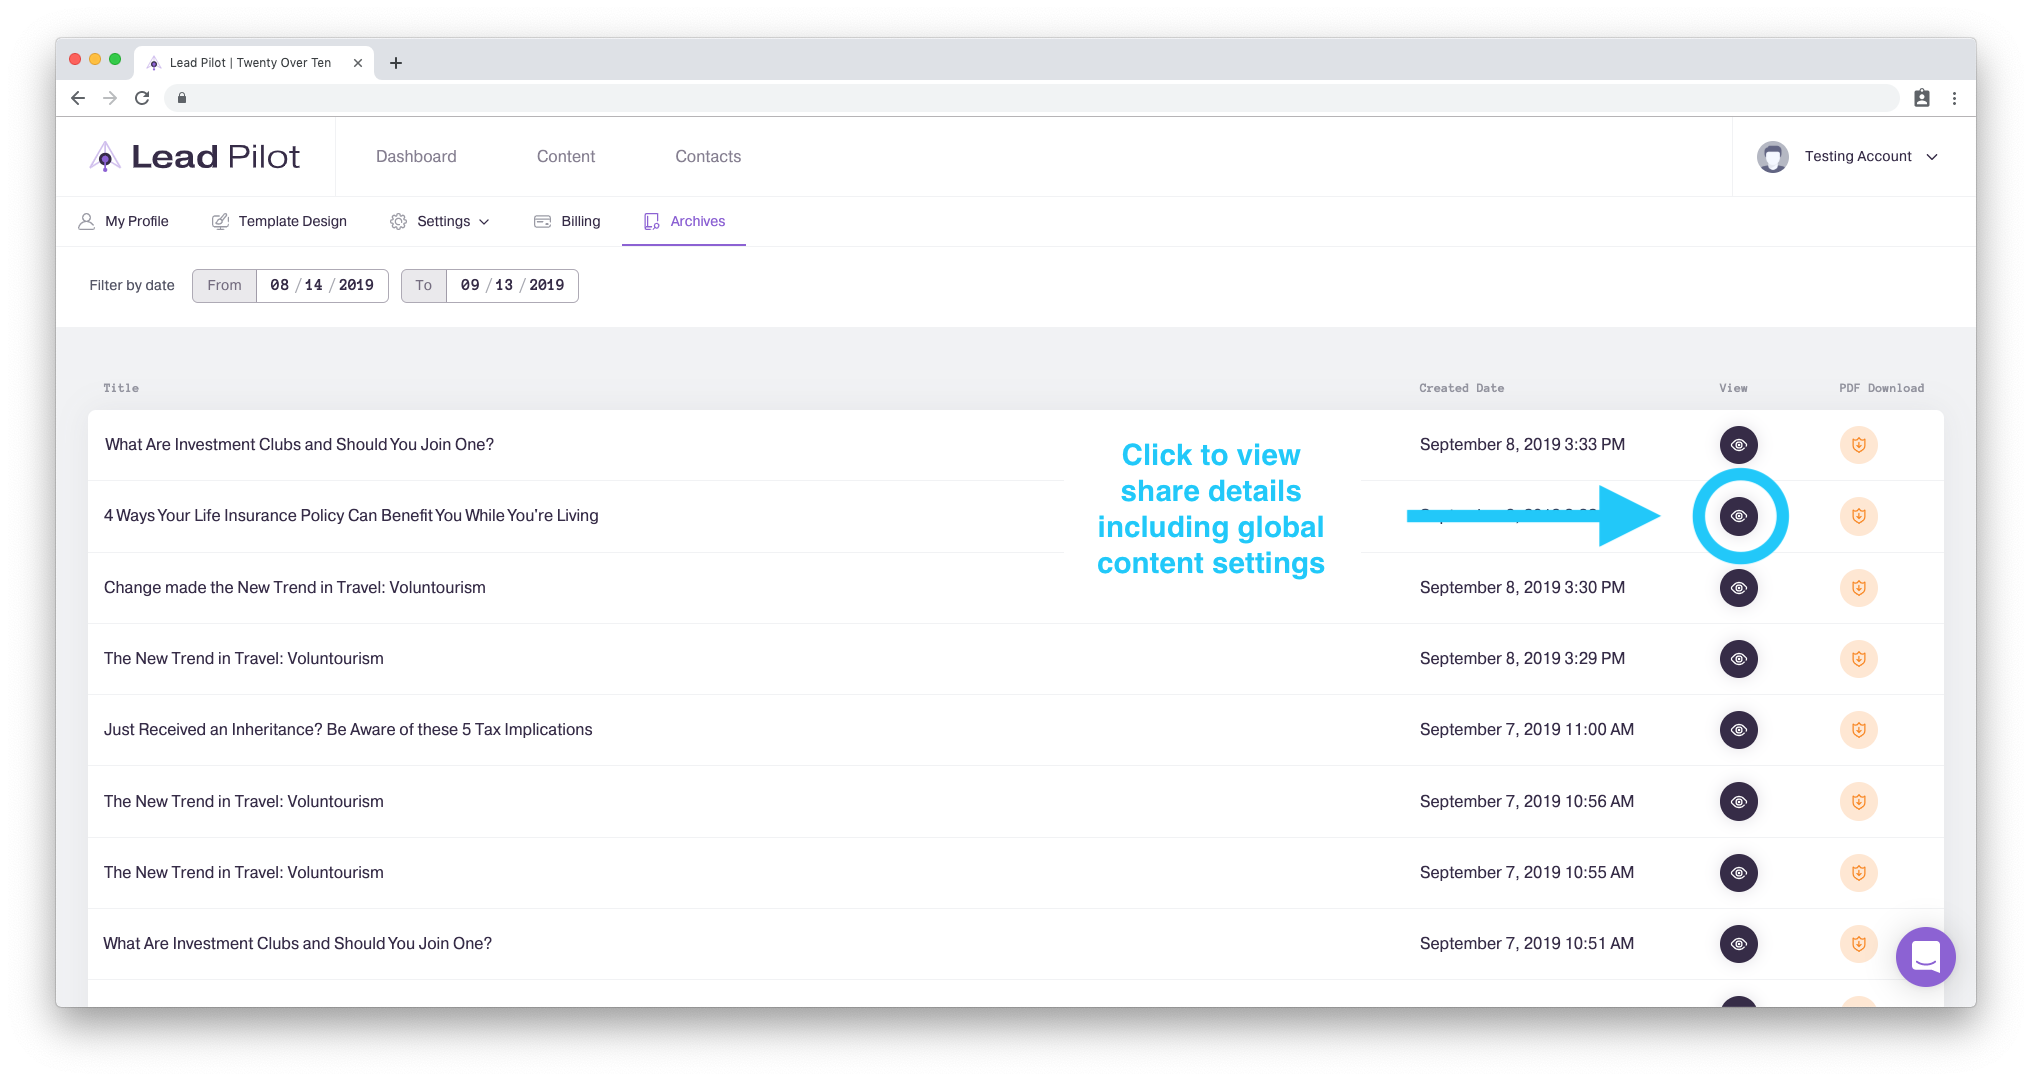Screen dimensions: 2032x1081
Task: Open the chat support widget
Action: (1925, 957)
